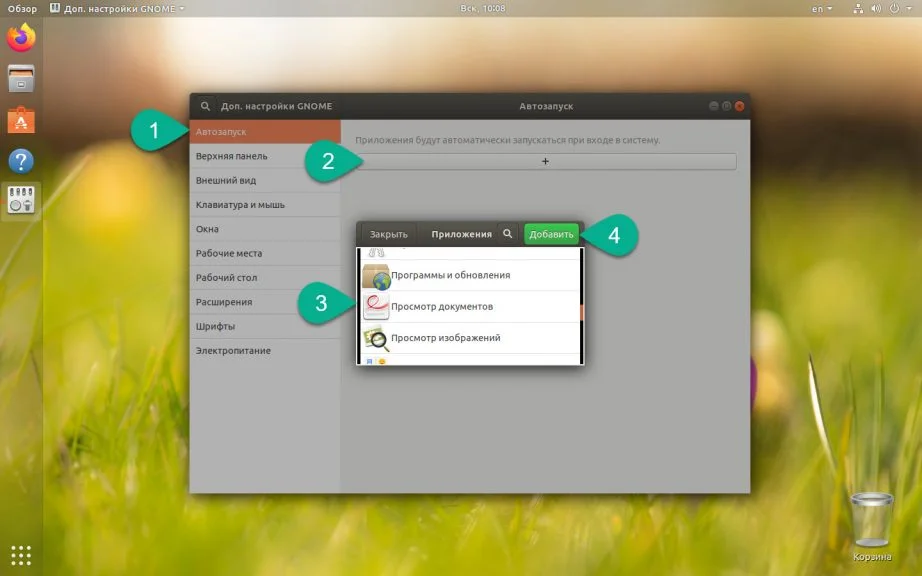Select Просмотр документов in the list
The height and width of the screenshot is (576, 922).
click(470, 307)
